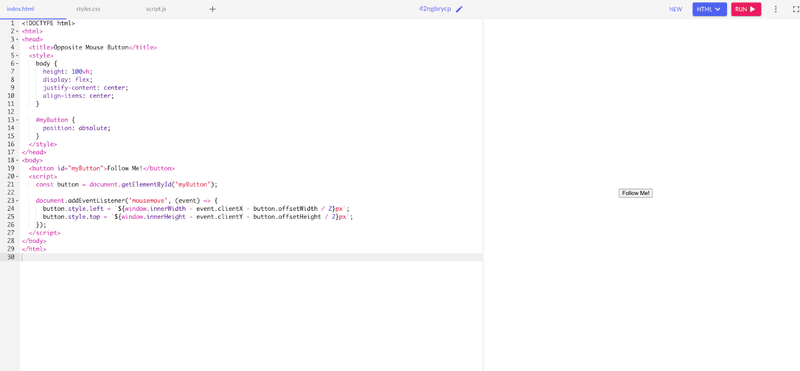Click the Follow Me! button in preview
Screen dimensions: 800x371
(x=636, y=193)
